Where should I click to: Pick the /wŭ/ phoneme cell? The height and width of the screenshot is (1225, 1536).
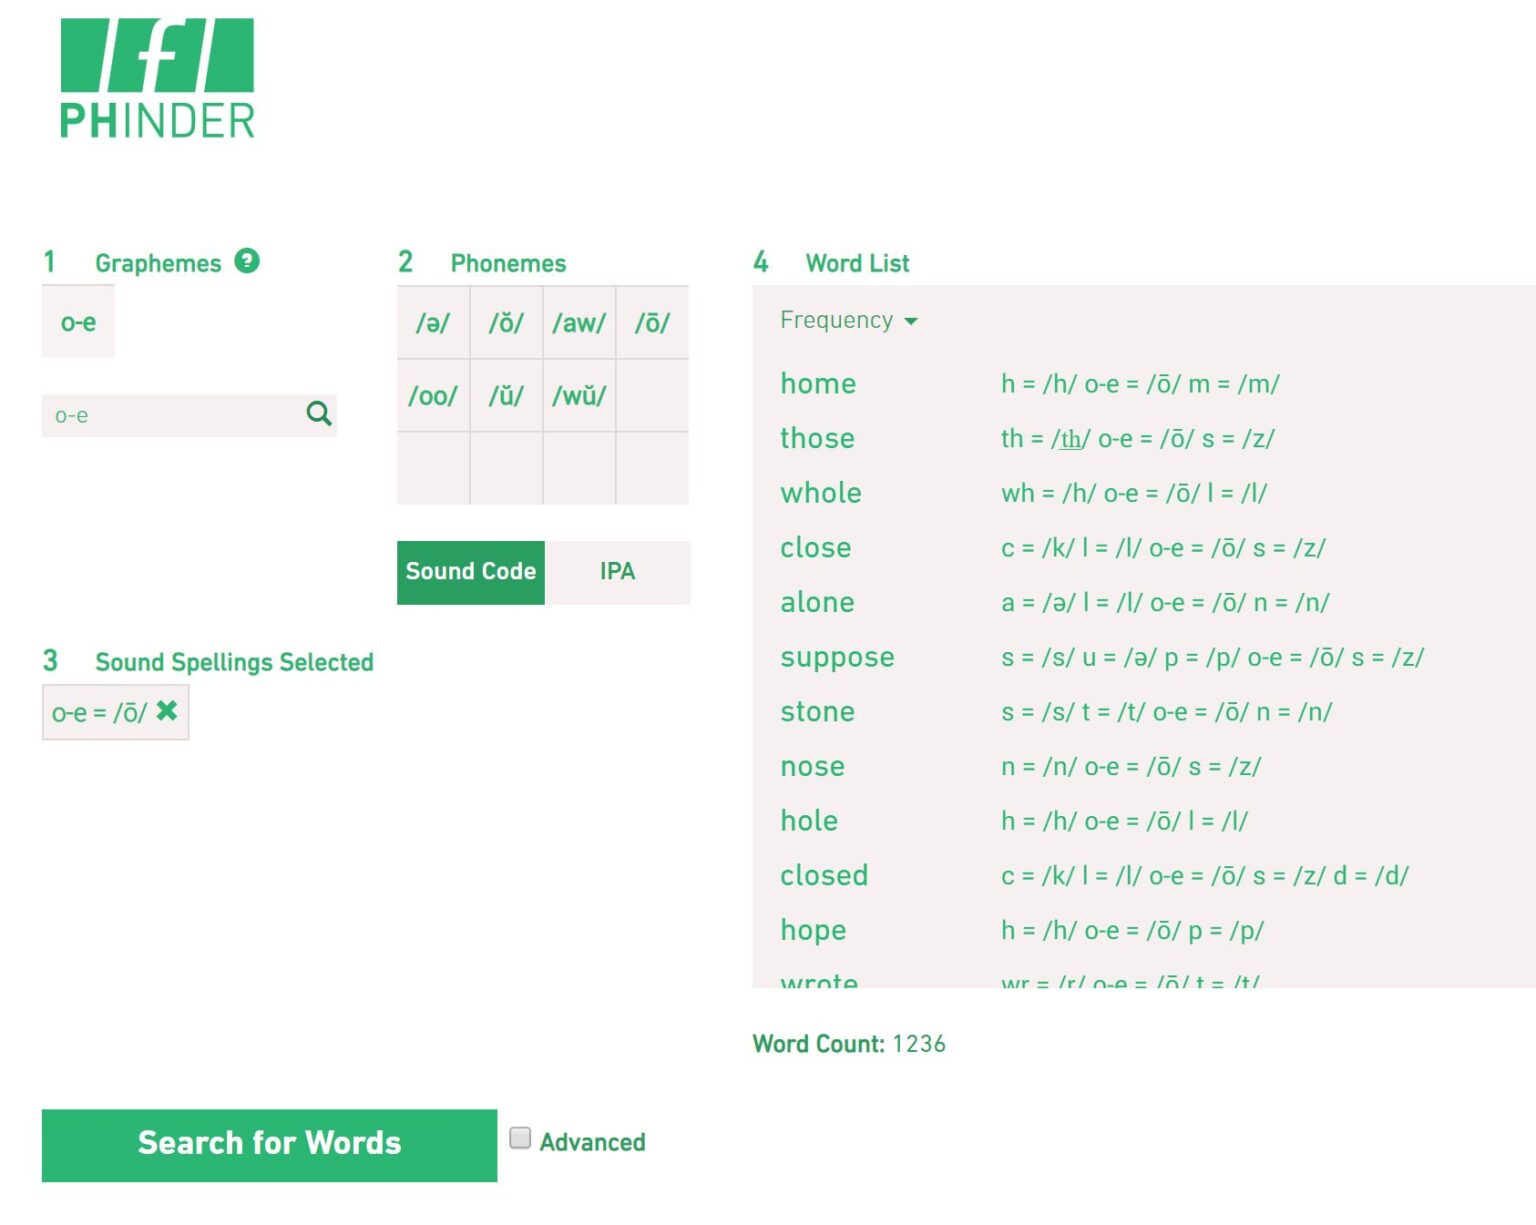(579, 396)
